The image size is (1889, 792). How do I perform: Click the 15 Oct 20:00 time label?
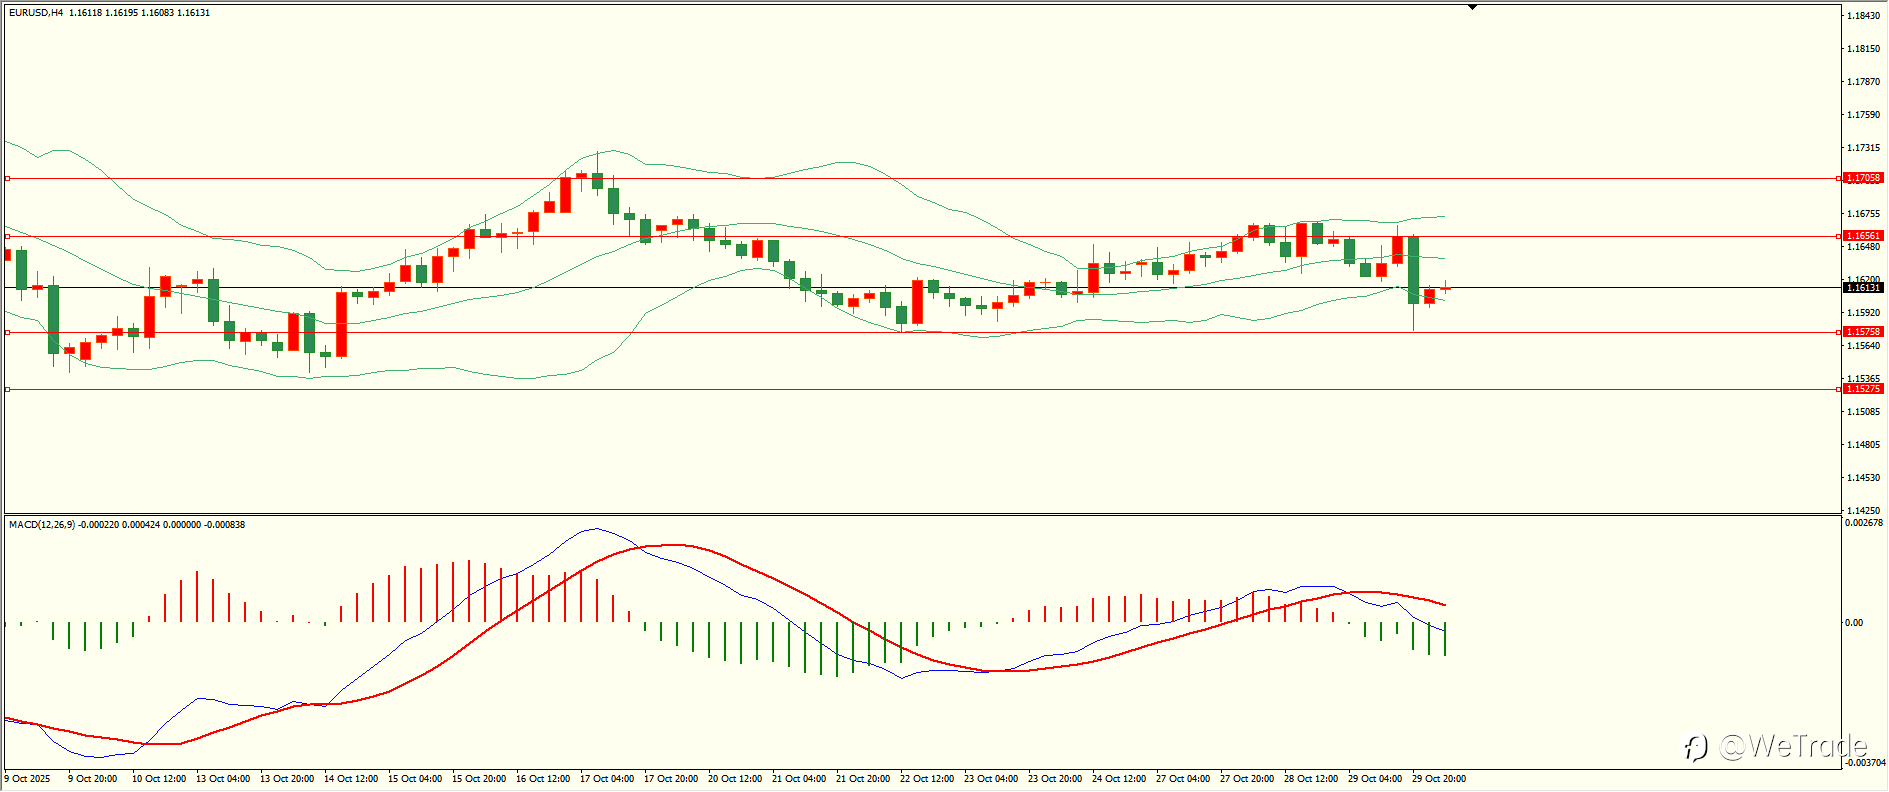coord(479,779)
